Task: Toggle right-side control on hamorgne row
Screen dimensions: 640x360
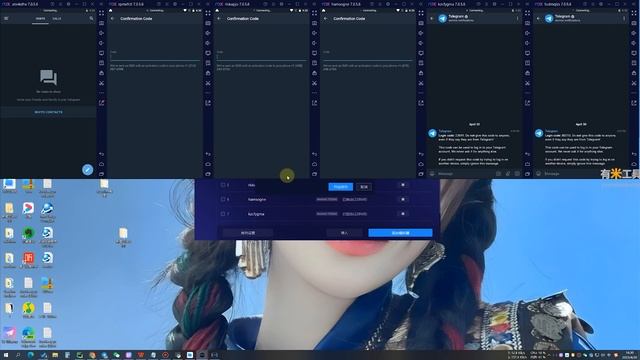Action: [x=403, y=199]
